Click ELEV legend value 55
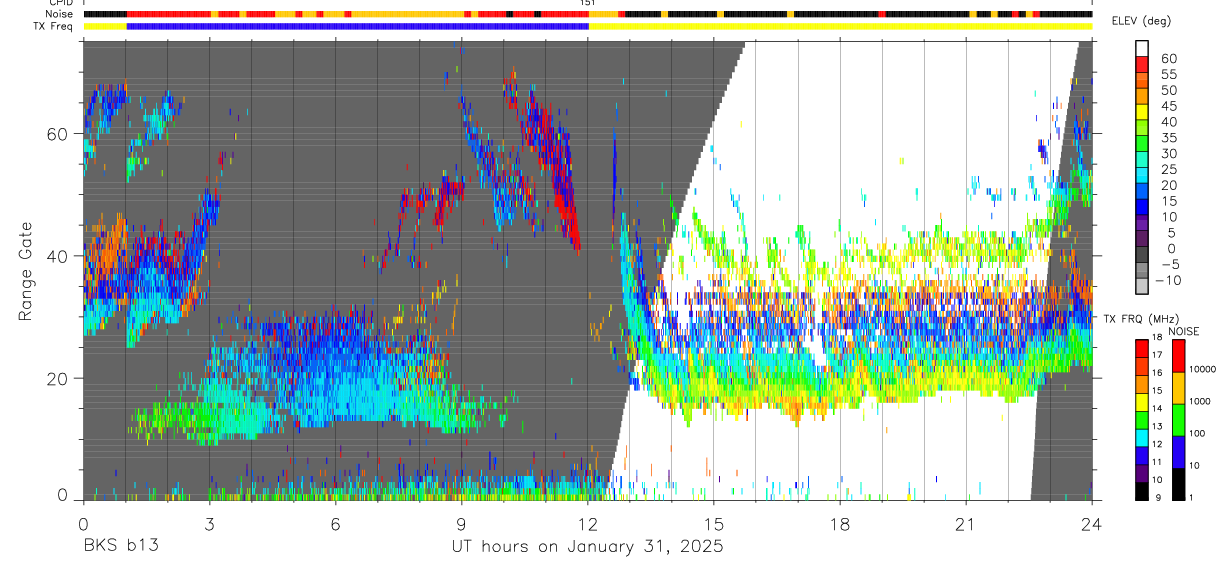This screenshot has height=567, width=1228. click(x=1168, y=75)
